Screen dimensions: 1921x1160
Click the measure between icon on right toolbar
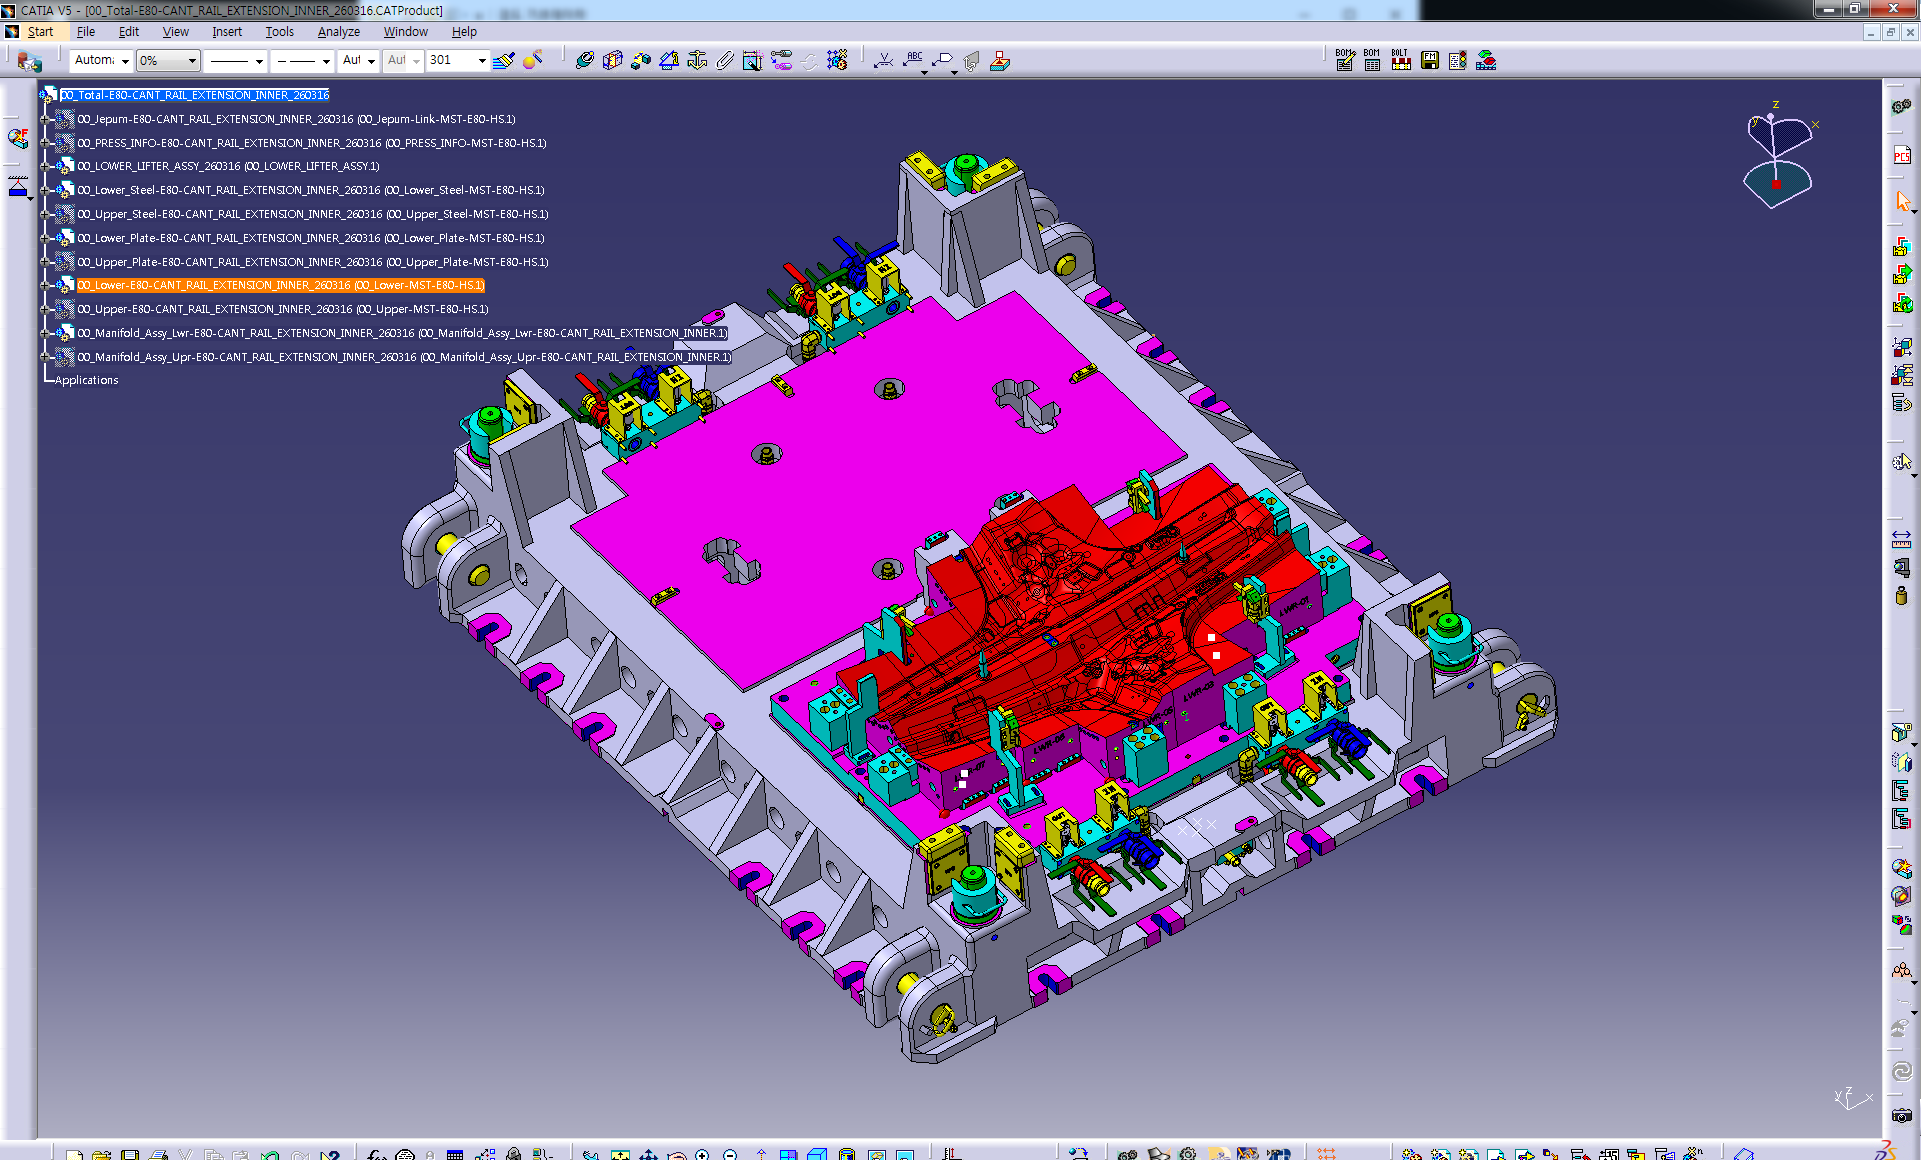click(x=1901, y=540)
